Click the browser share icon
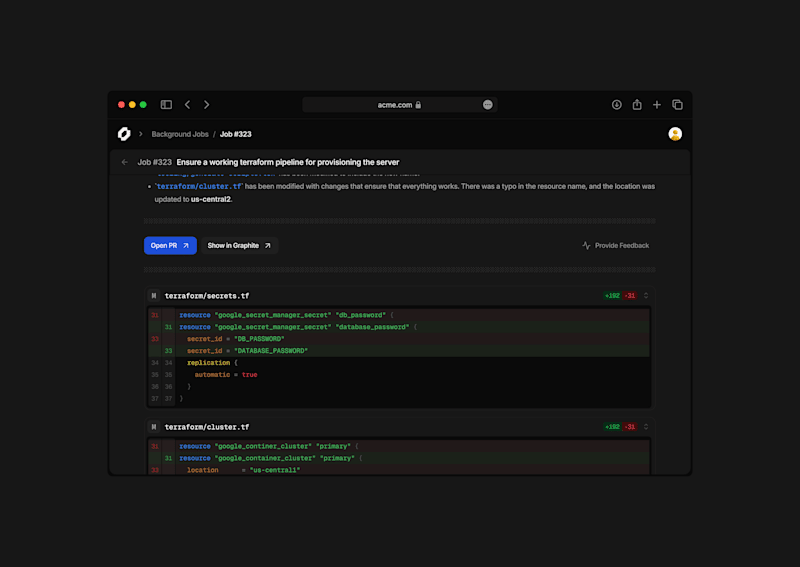 tap(637, 105)
